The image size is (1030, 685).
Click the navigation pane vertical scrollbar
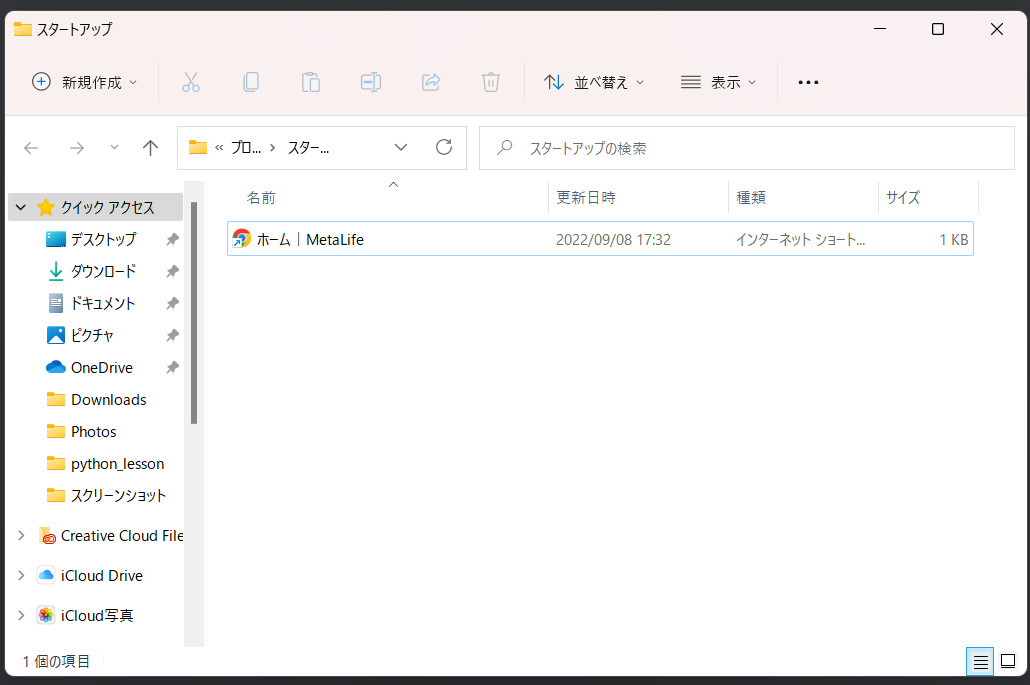pyautogui.click(x=194, y=313)
